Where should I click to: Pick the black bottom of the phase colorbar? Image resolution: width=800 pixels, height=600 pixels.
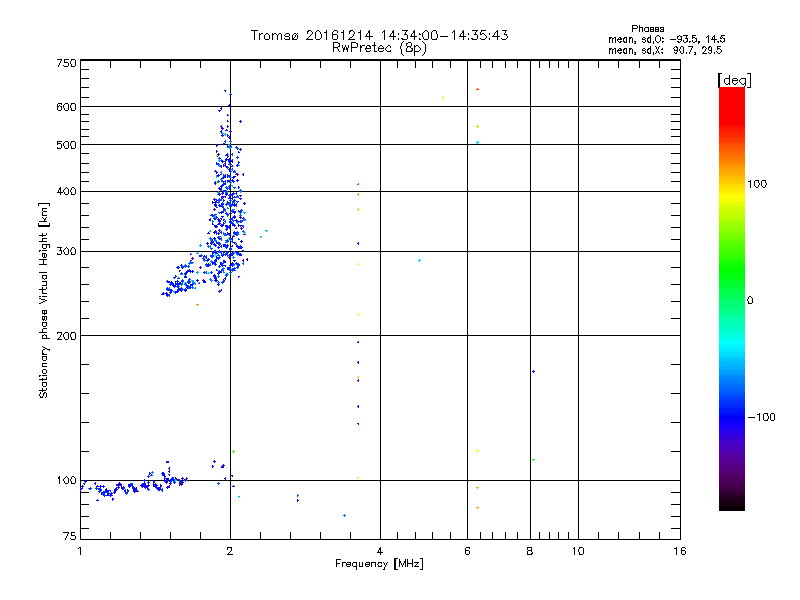[732, 504]
